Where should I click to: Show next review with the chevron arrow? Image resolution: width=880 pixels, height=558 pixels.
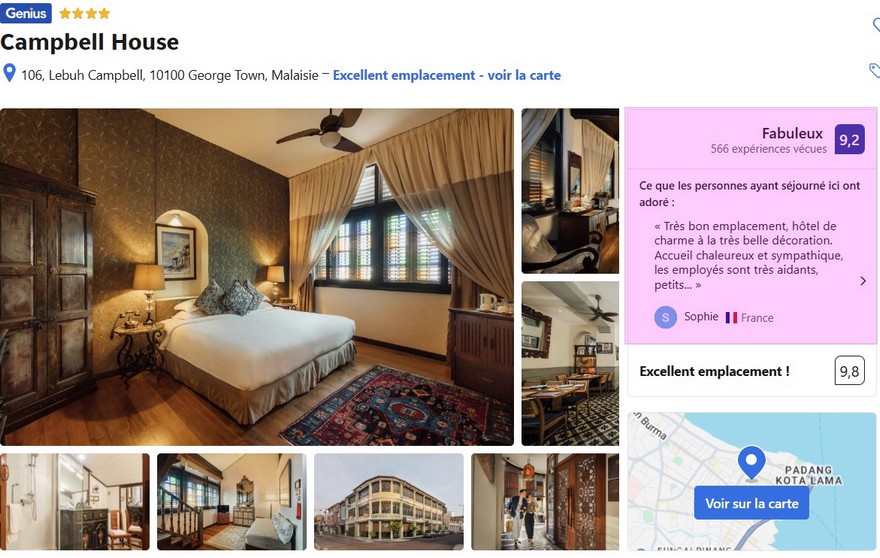[x=863, y=281]
